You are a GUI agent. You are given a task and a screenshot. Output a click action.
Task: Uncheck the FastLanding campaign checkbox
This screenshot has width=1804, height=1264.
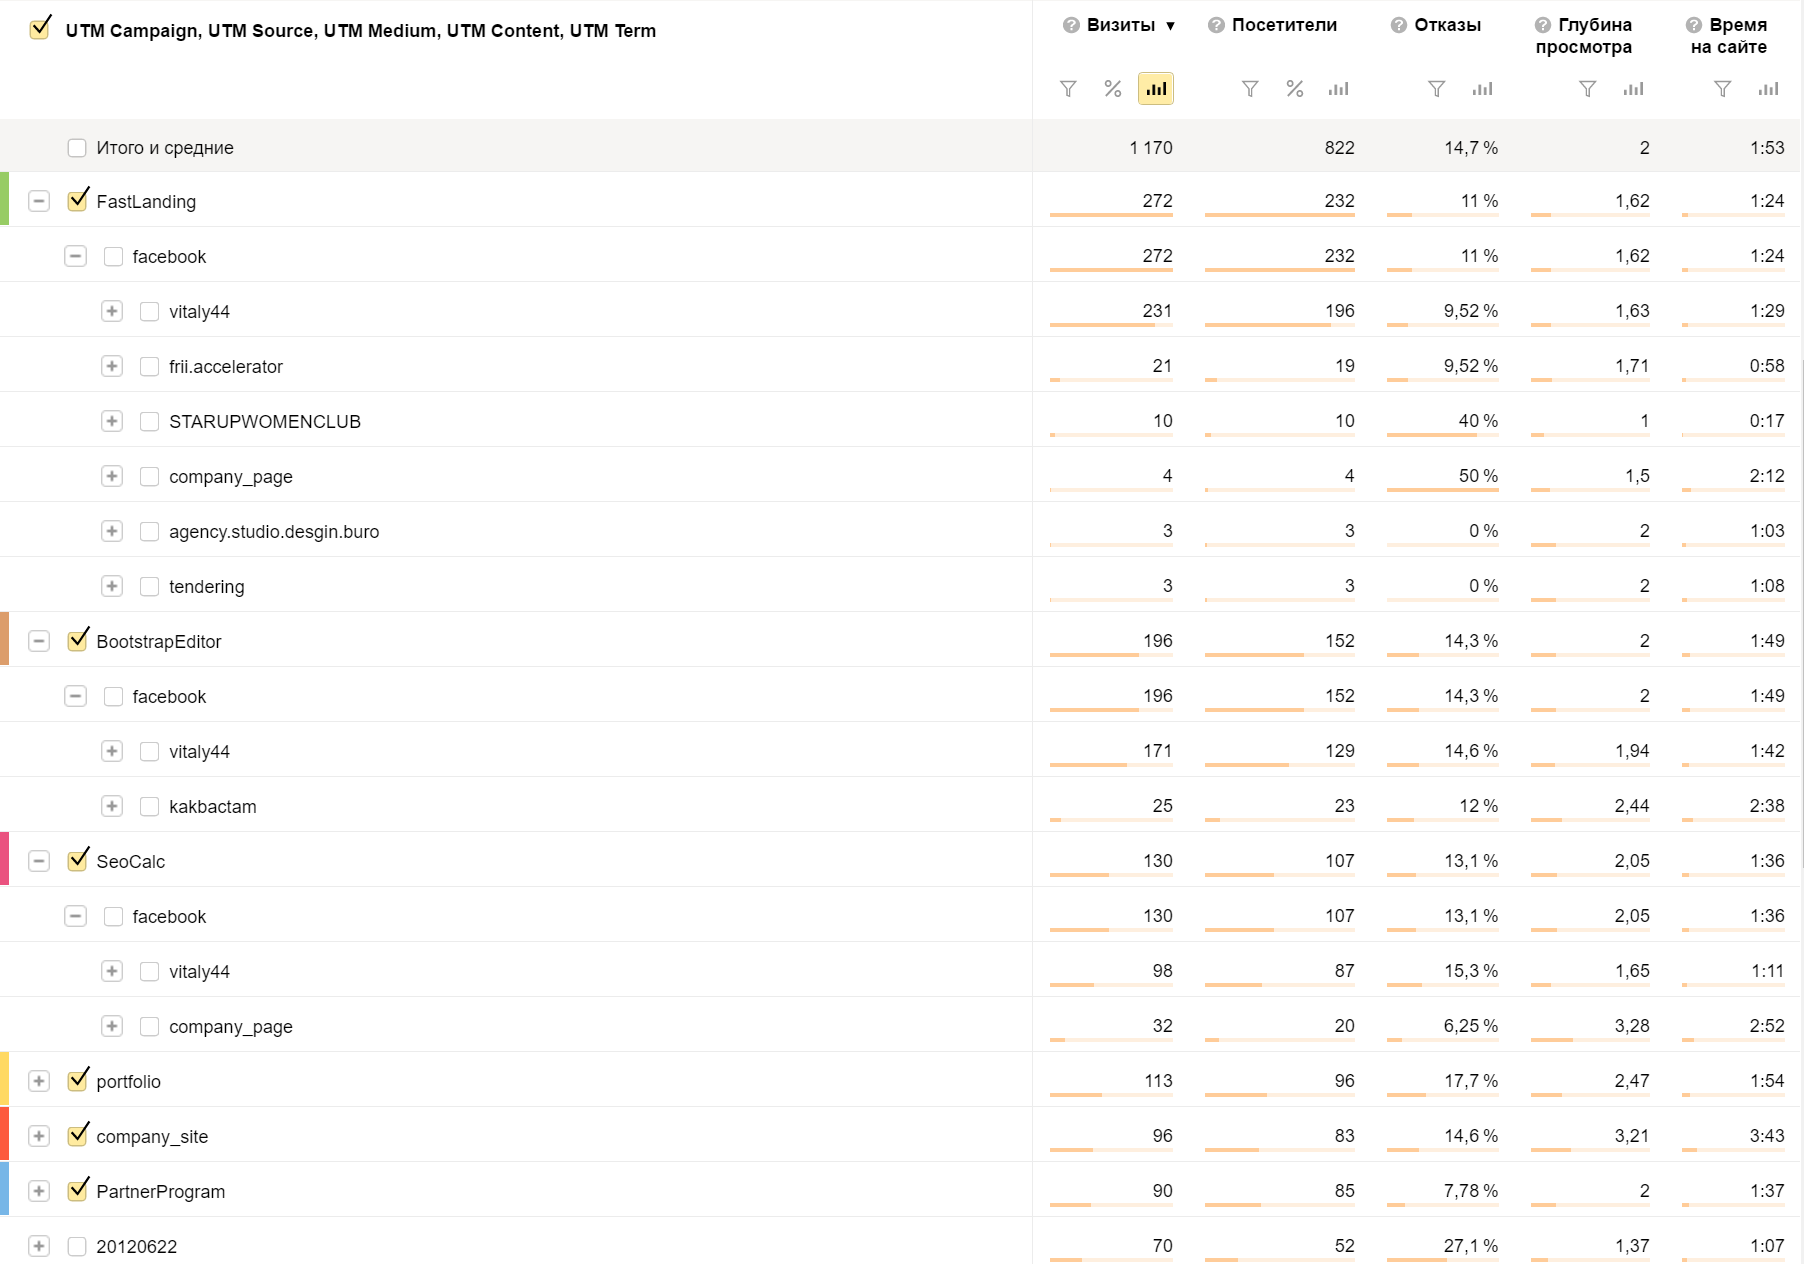[x=77, y=201]
